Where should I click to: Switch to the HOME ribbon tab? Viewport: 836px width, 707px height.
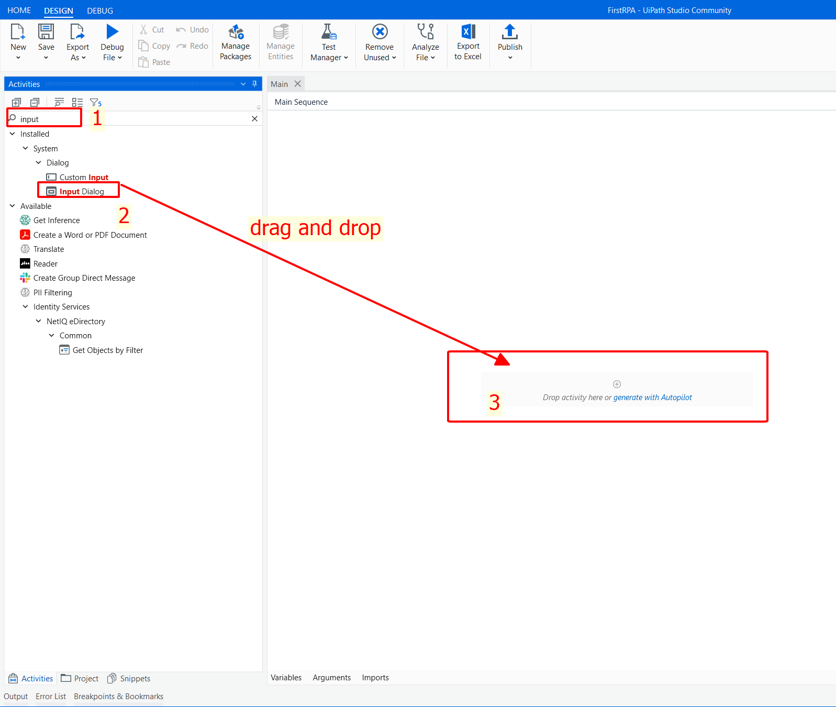(19, 10)
